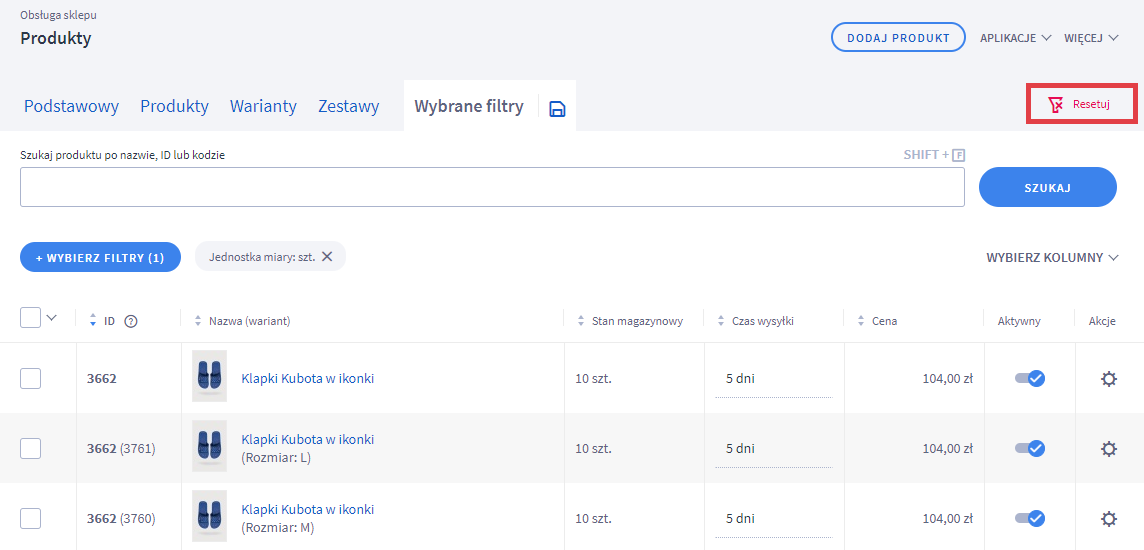Expand Wybierz kolumny column chooser
1144x550 pixels.
1052,257
